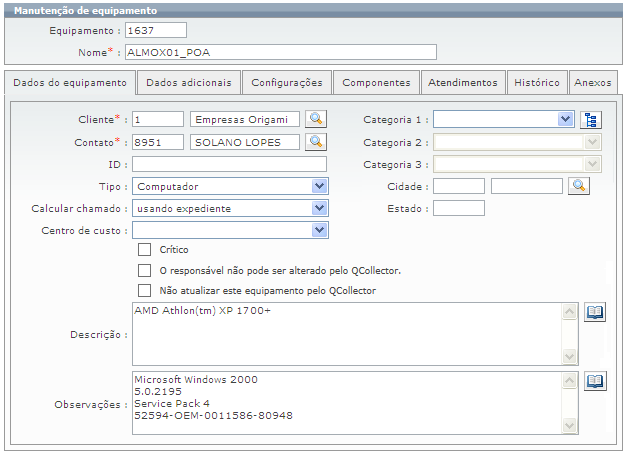
Task: Open the category tree icon by Categoria 1
Action: [591, 120]
